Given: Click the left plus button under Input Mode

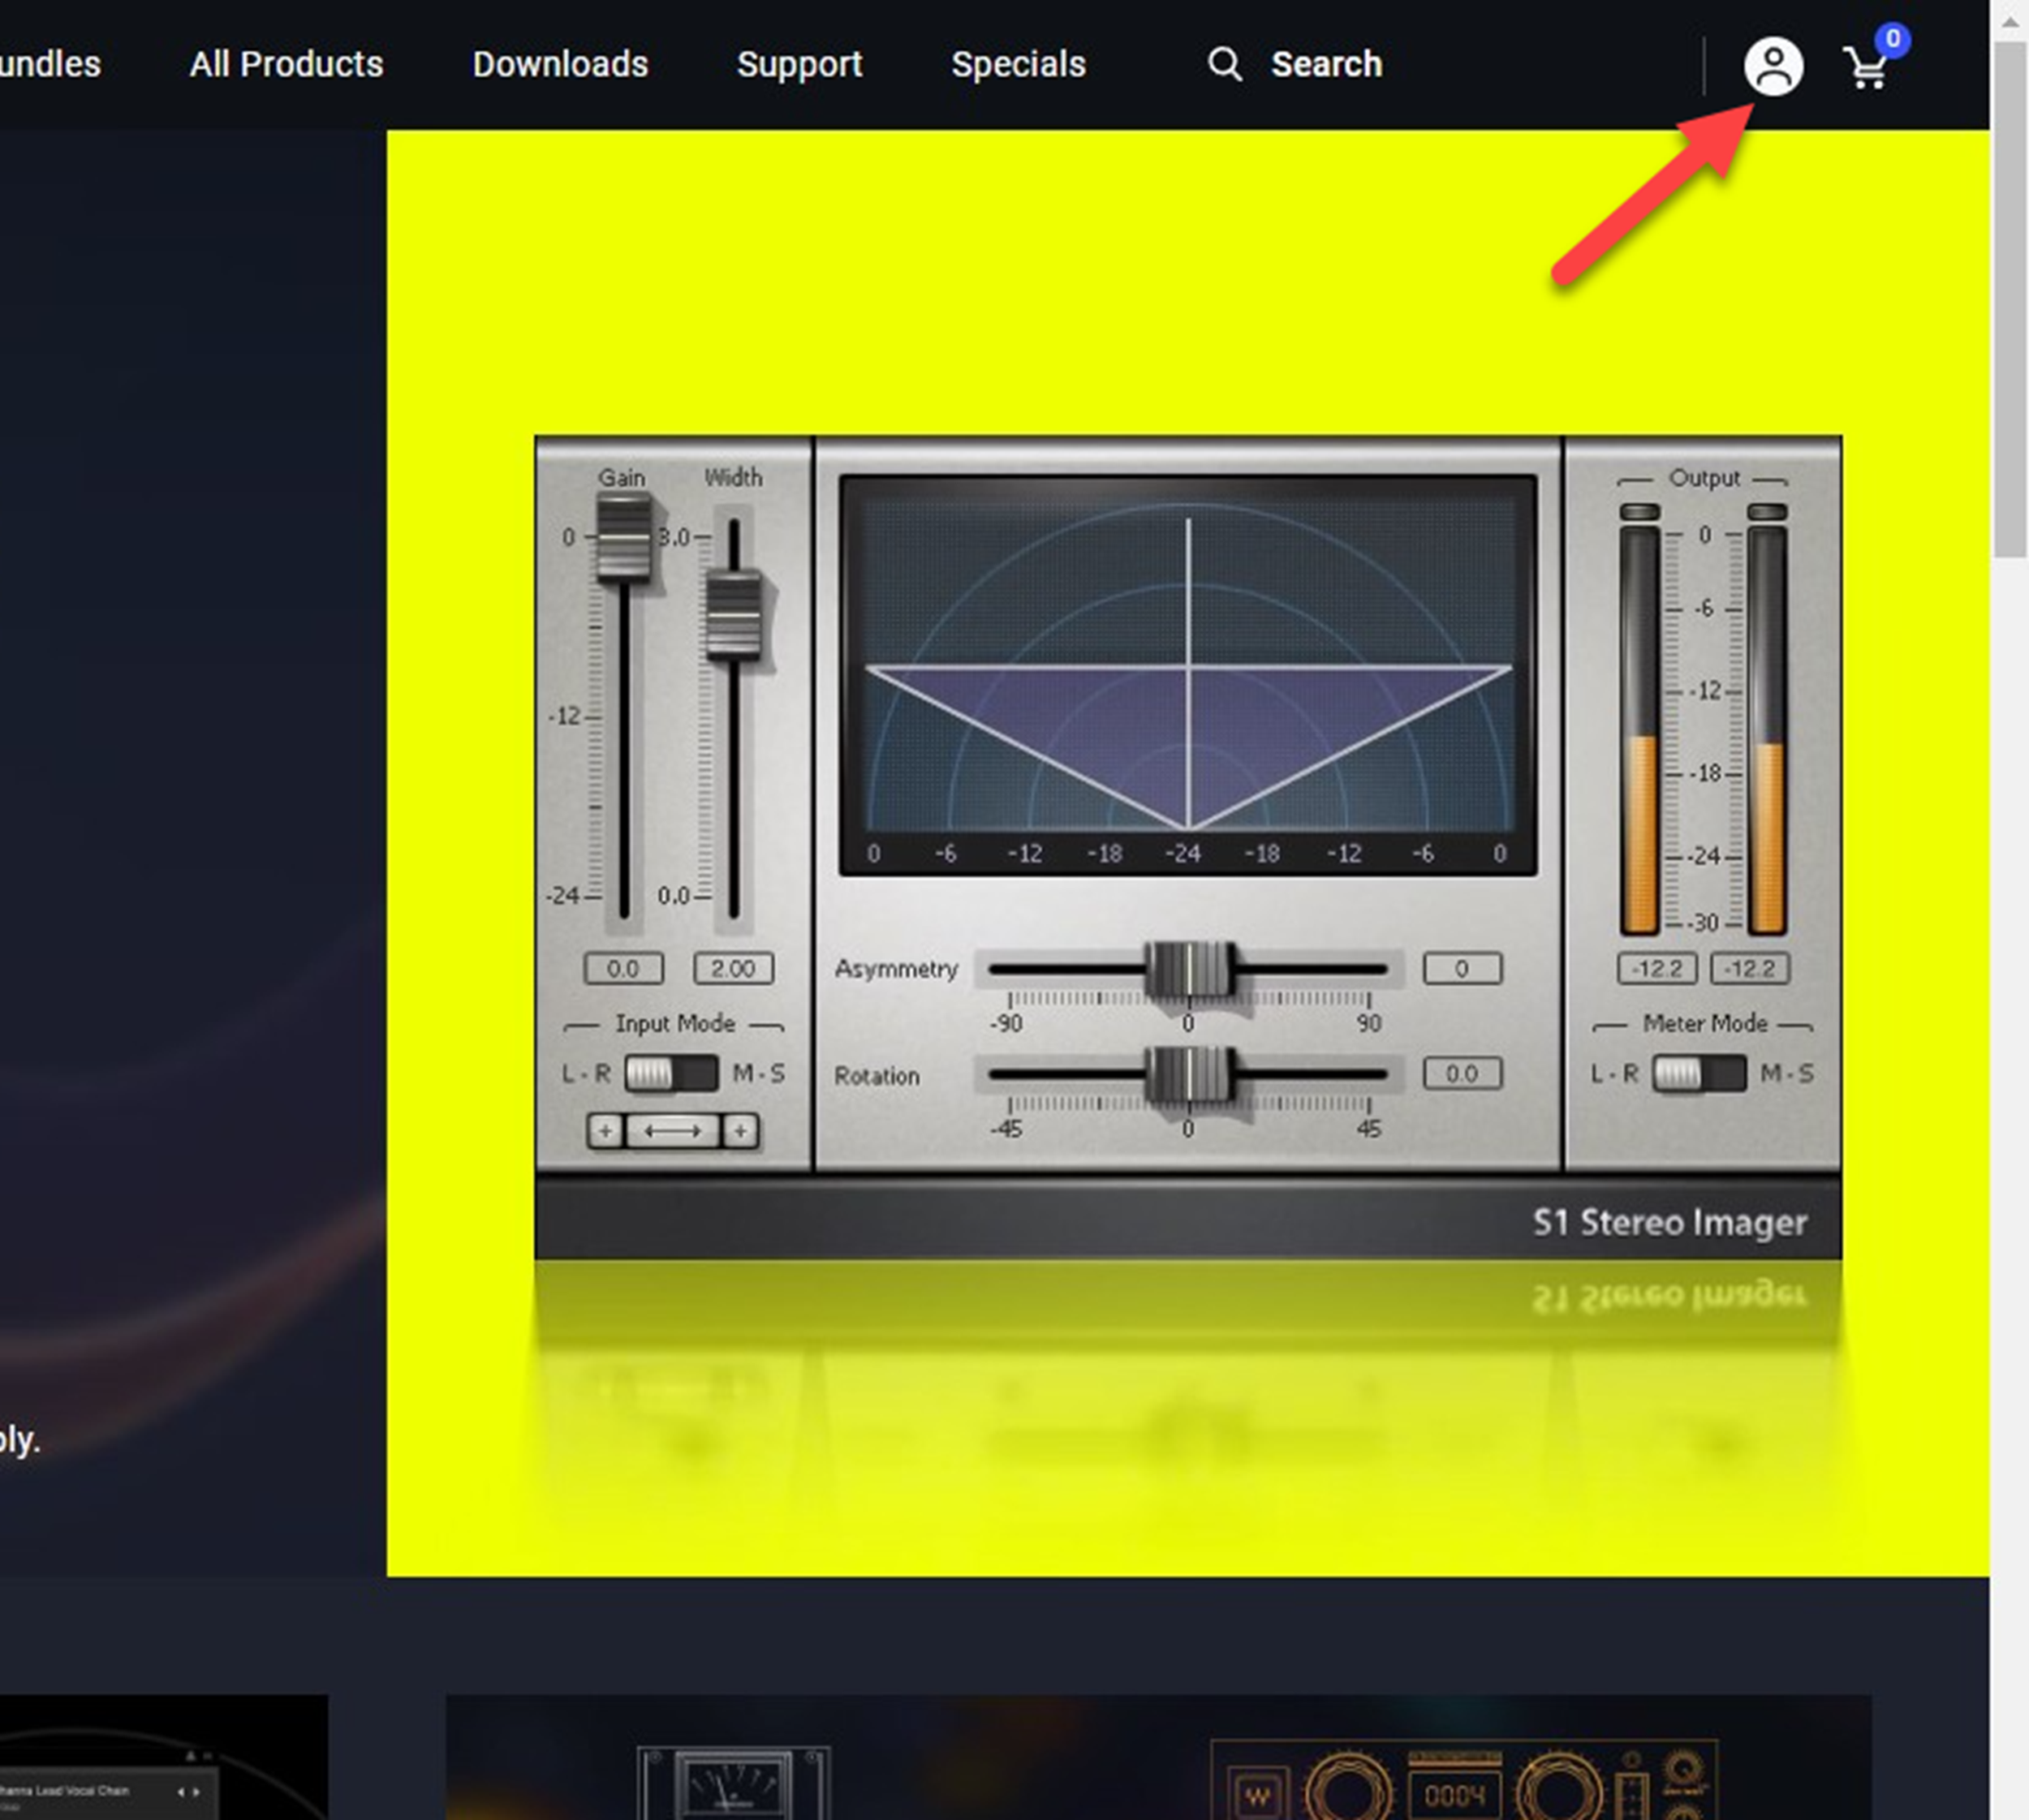Looking at the screenshot, I should tap(605, 1131).
